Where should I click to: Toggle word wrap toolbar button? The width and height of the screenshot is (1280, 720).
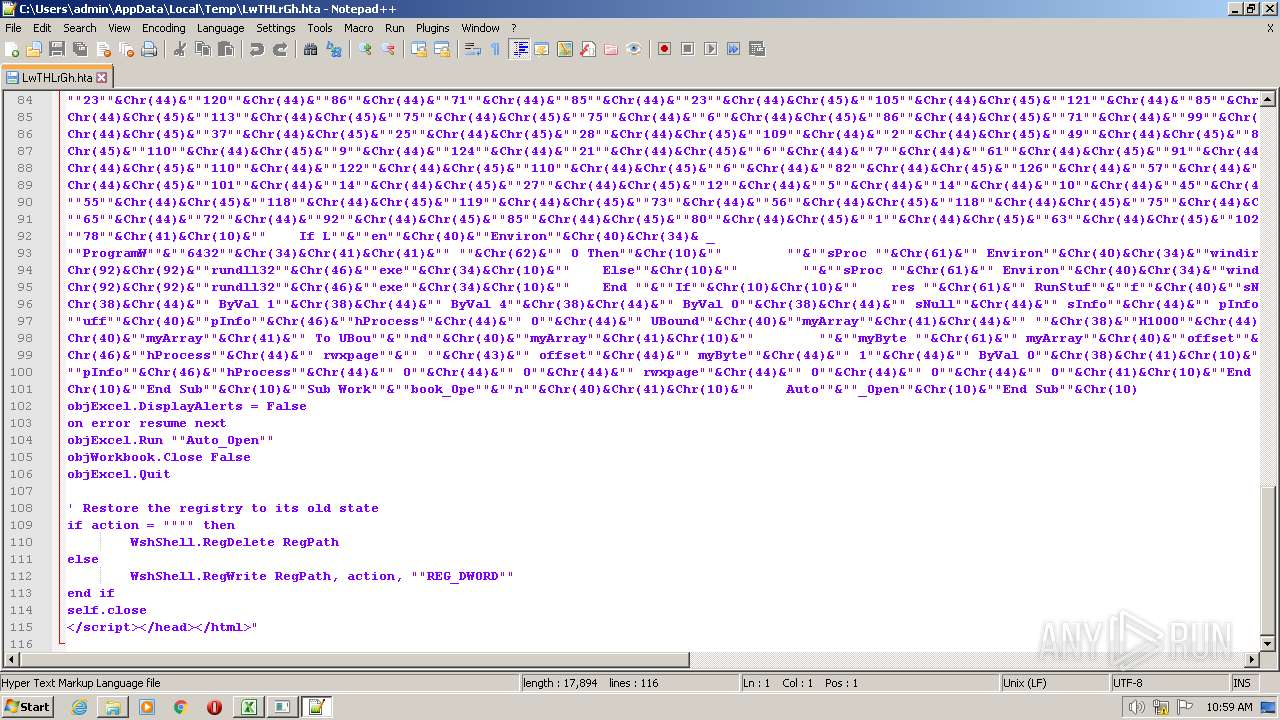pos(473,49)
